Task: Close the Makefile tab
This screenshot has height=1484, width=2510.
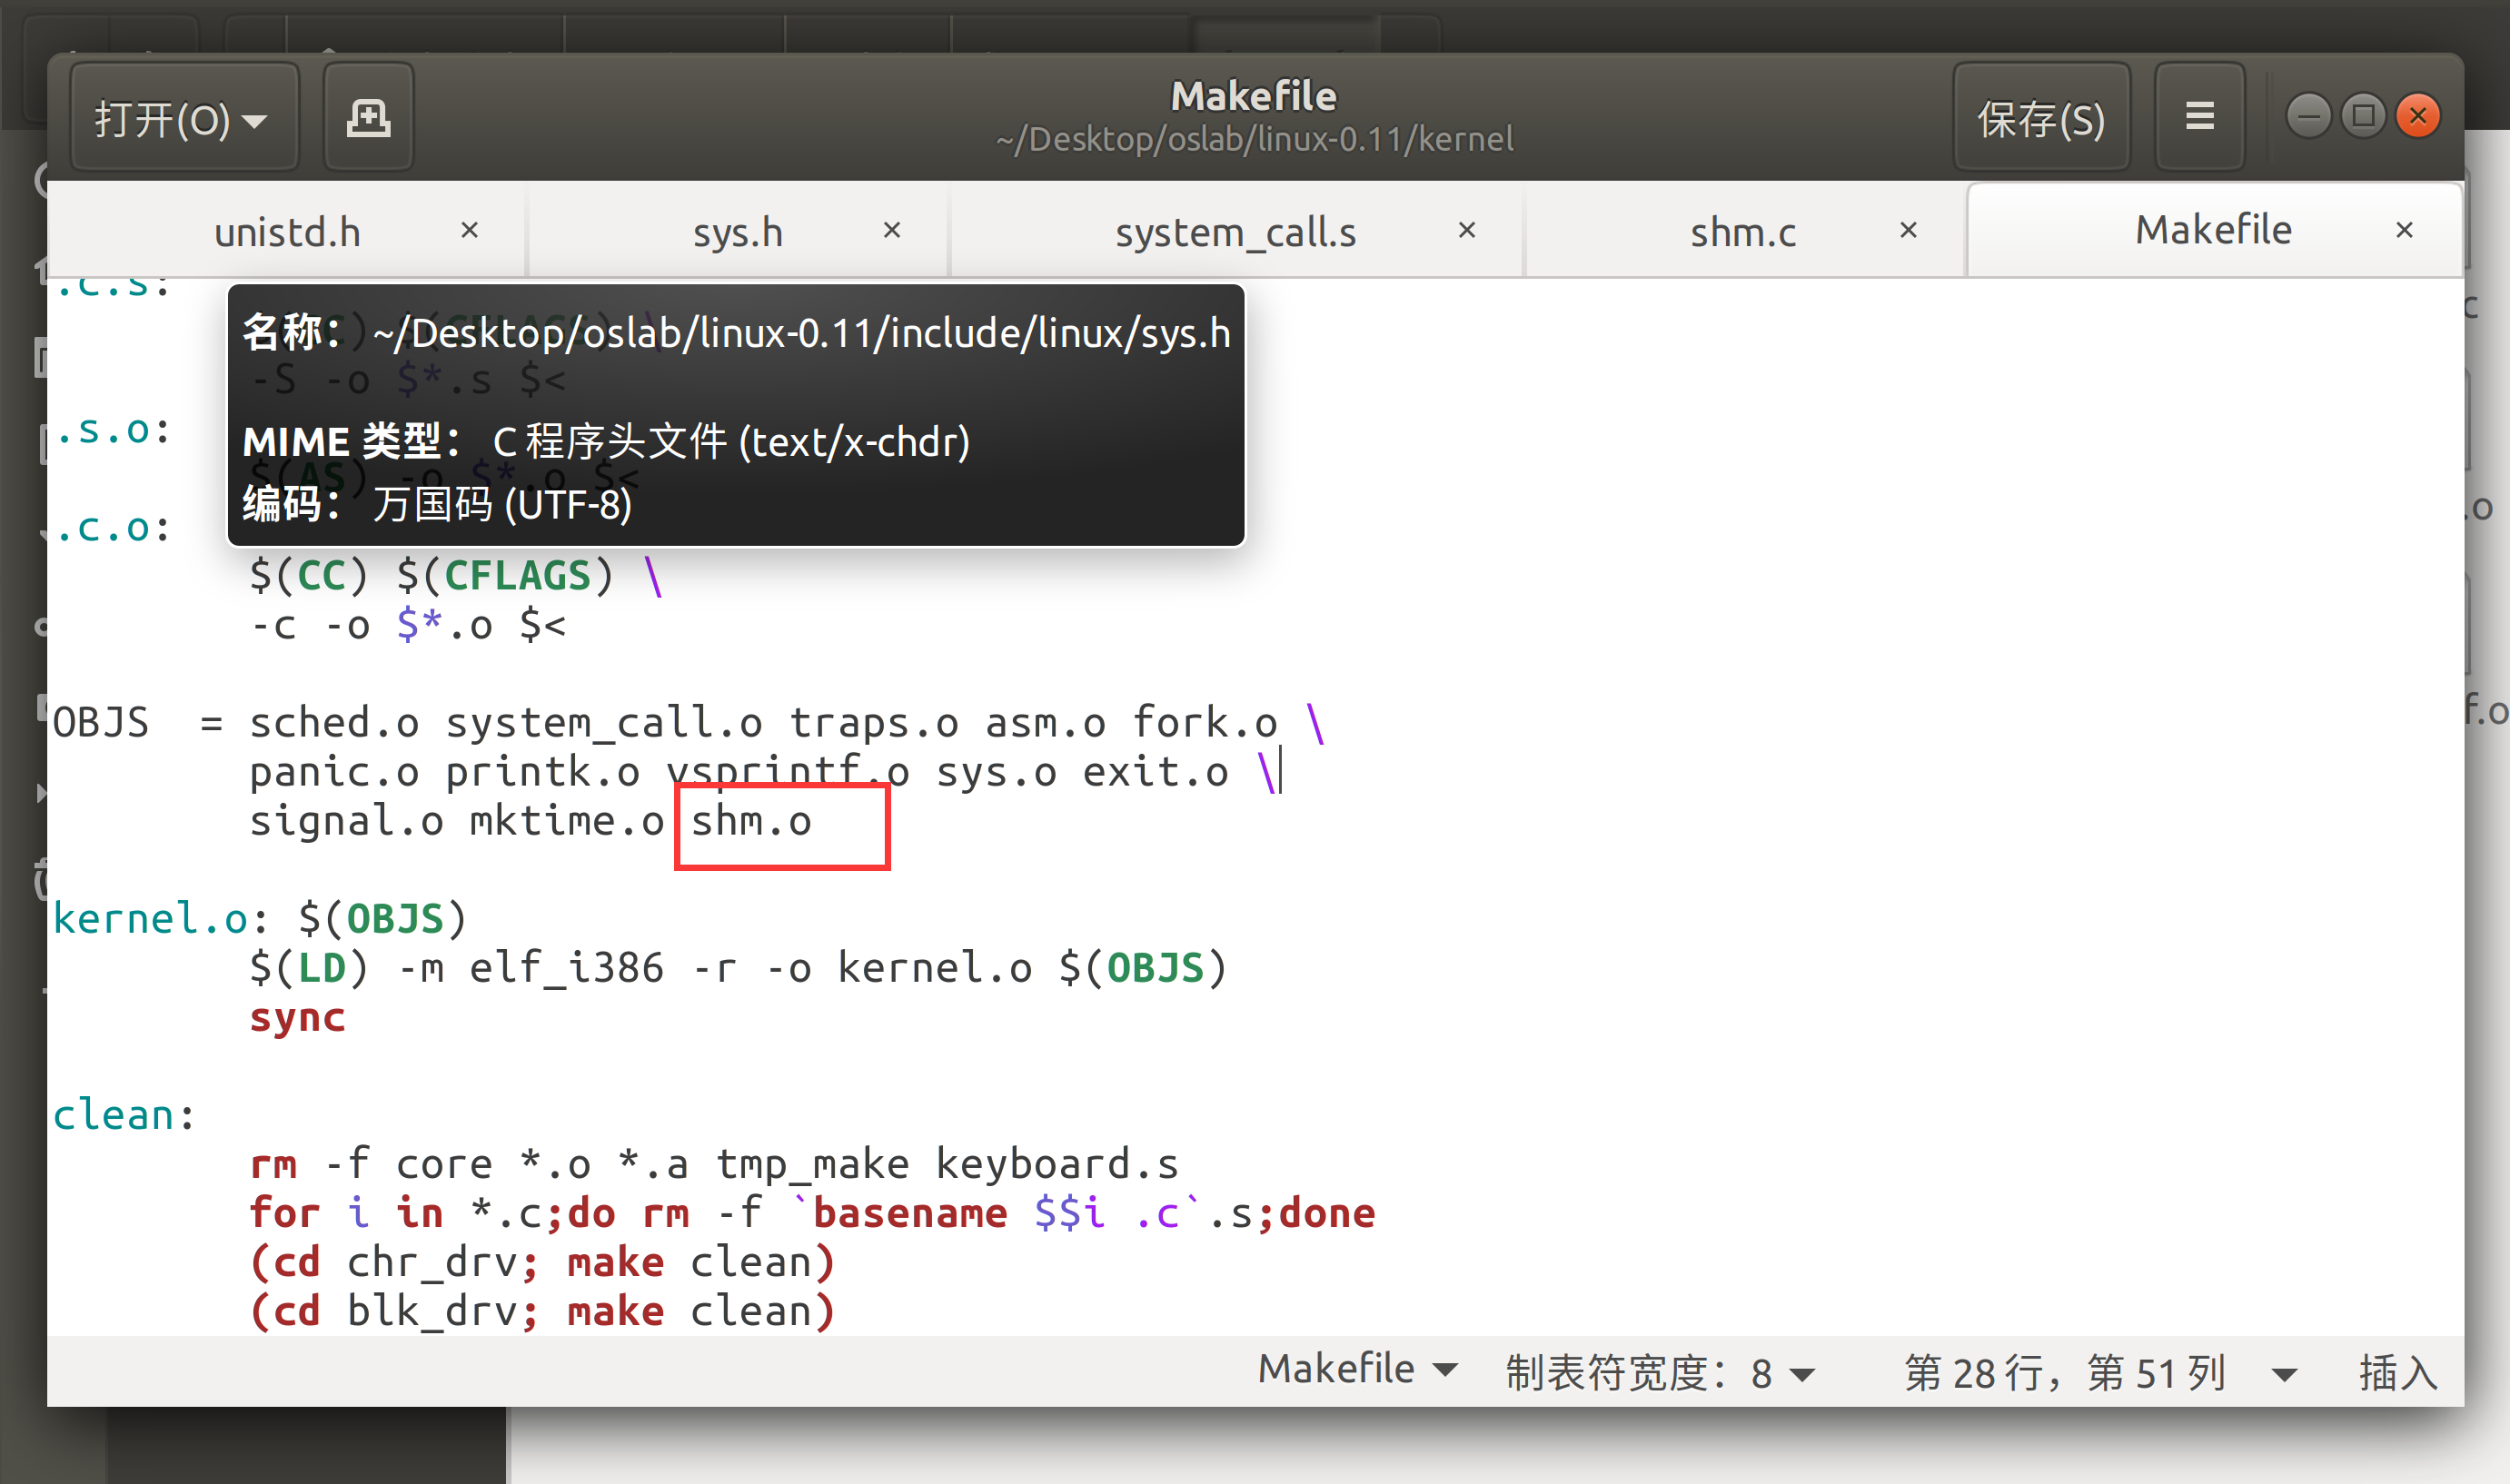Action: click(2405, 231)
